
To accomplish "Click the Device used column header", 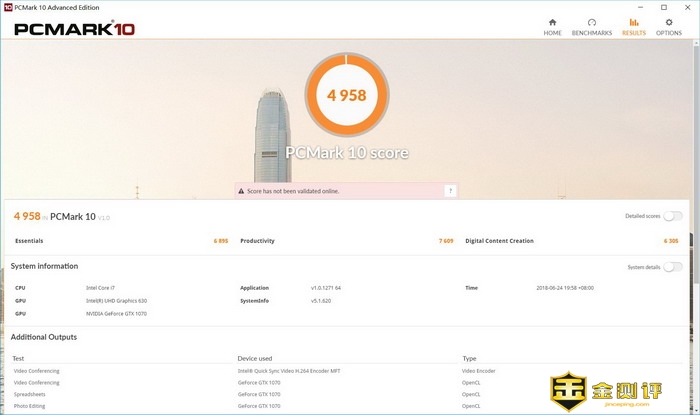I will [254, 357].
